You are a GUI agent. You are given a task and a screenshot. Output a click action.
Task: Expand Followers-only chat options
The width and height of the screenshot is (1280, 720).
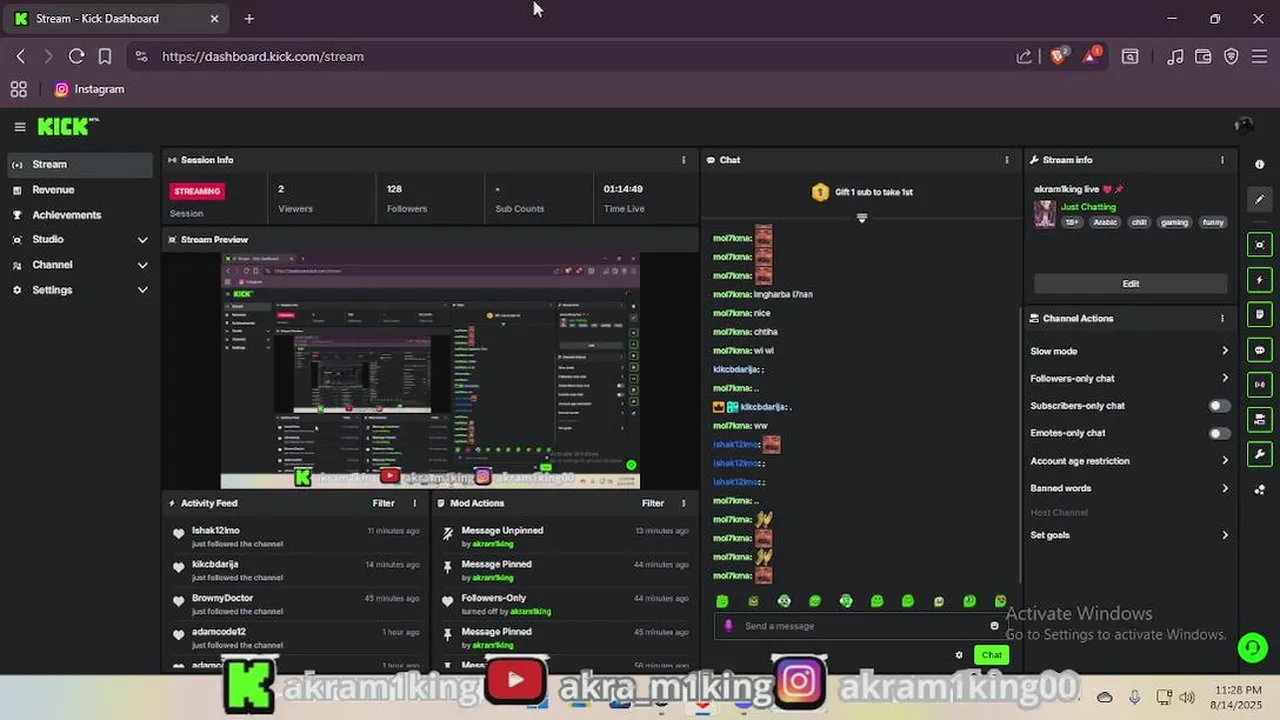[x=1130, y=378]
